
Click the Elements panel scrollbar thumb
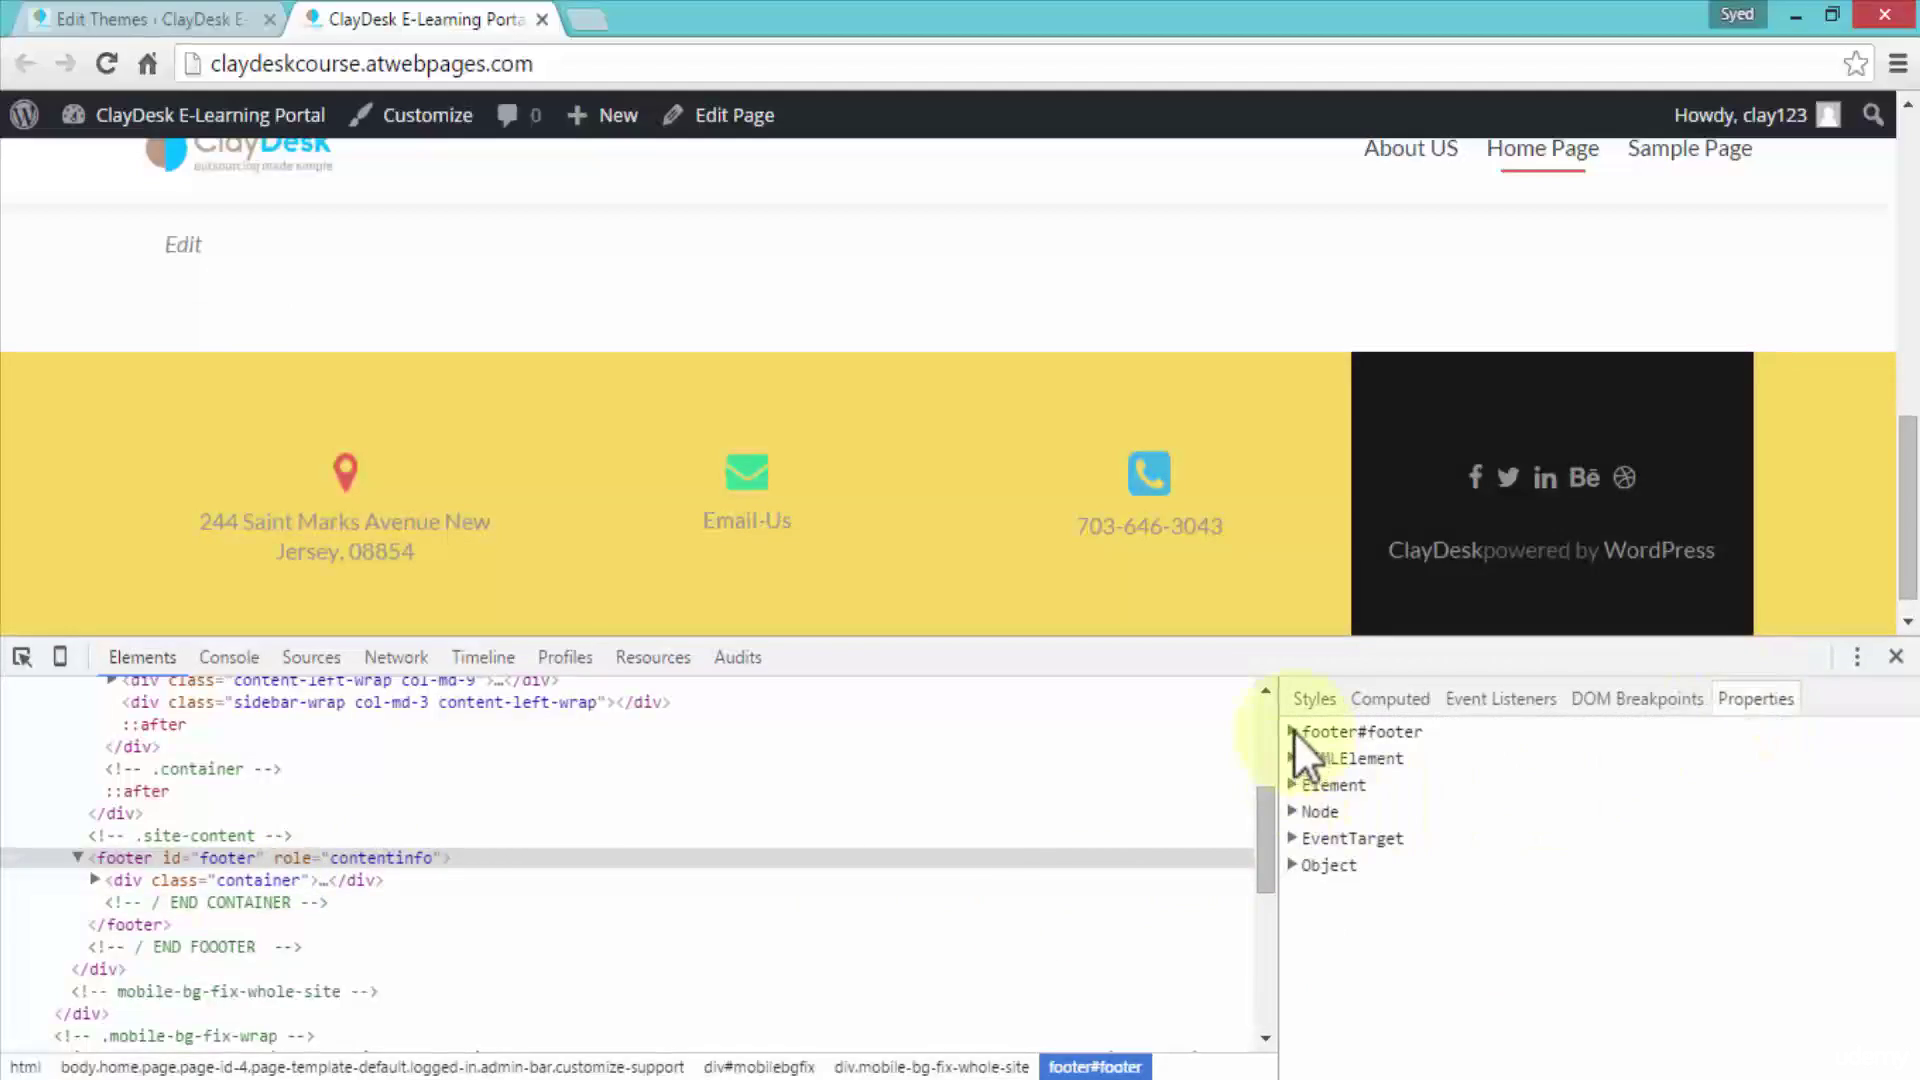coord(1265,838)
